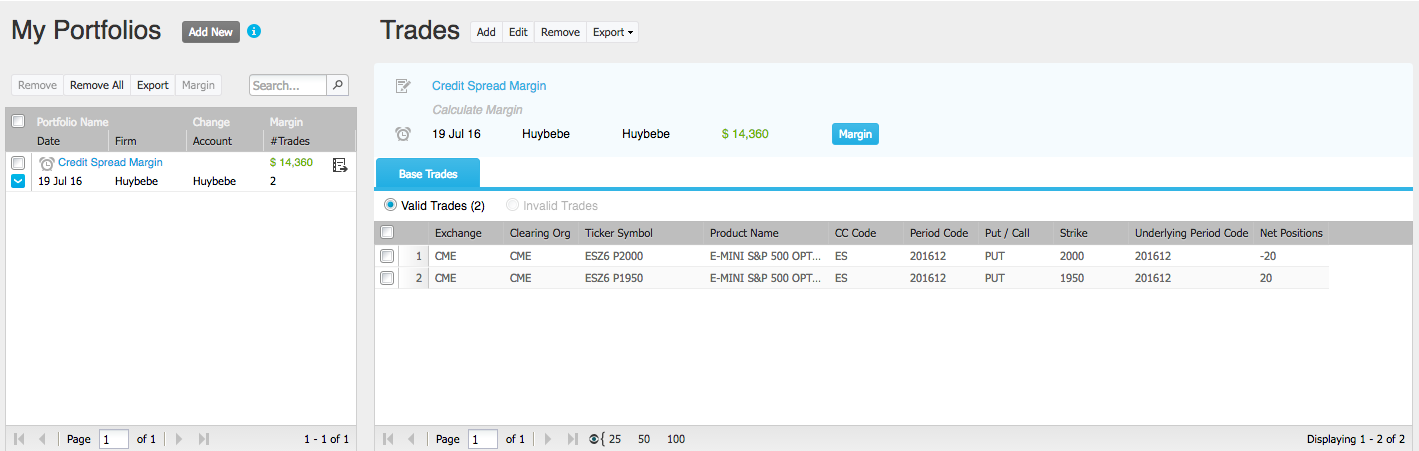Click the edit notepad icon in the Trades header

click(x=403, y=86)
